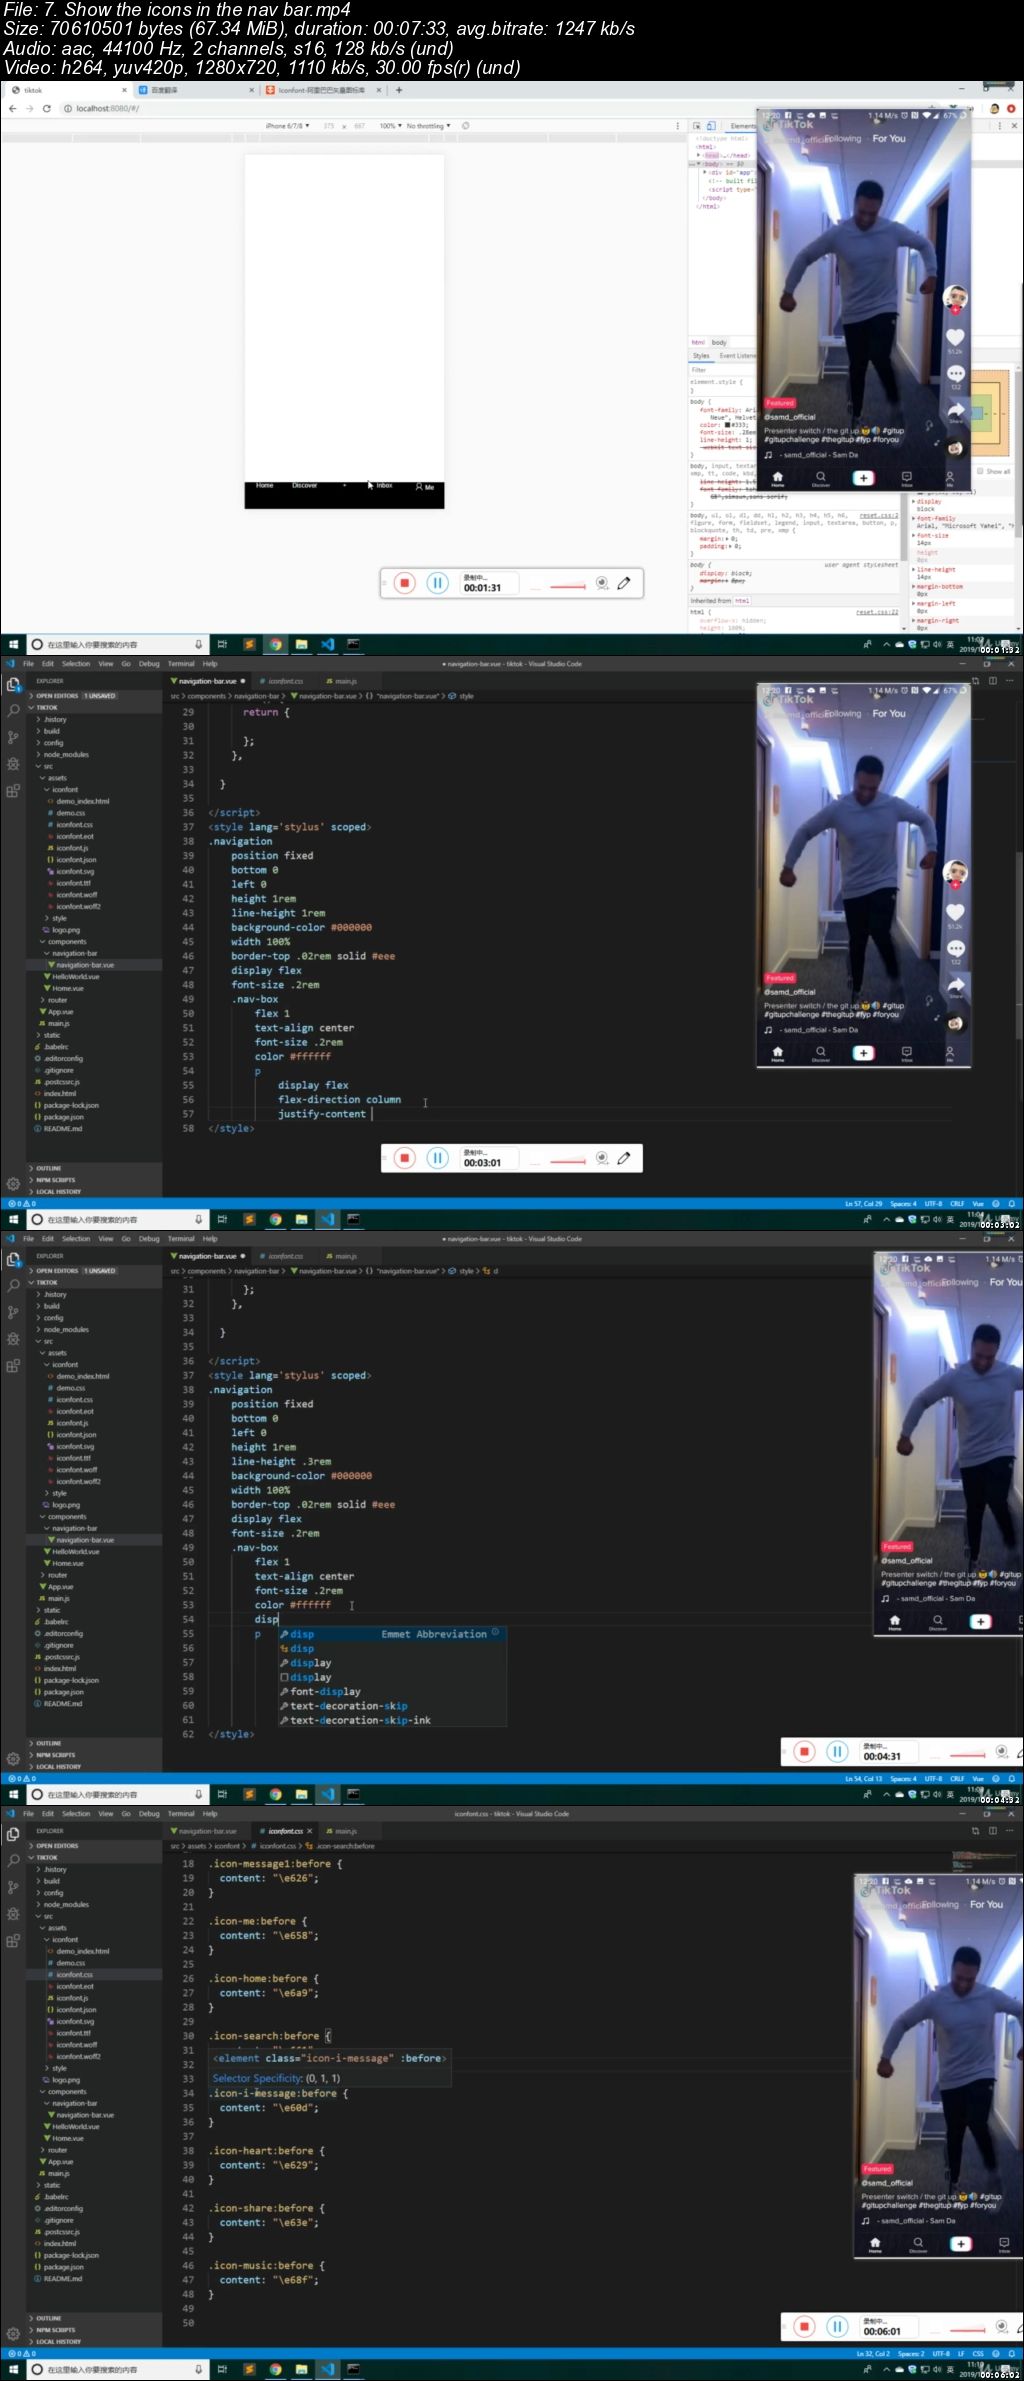Open the Manage gear in the 00:03:01 VS Code frame
Image resolution: width=1024 pixels, height=2381 pixels.
pyautogui.click(x=13, y=1183)
